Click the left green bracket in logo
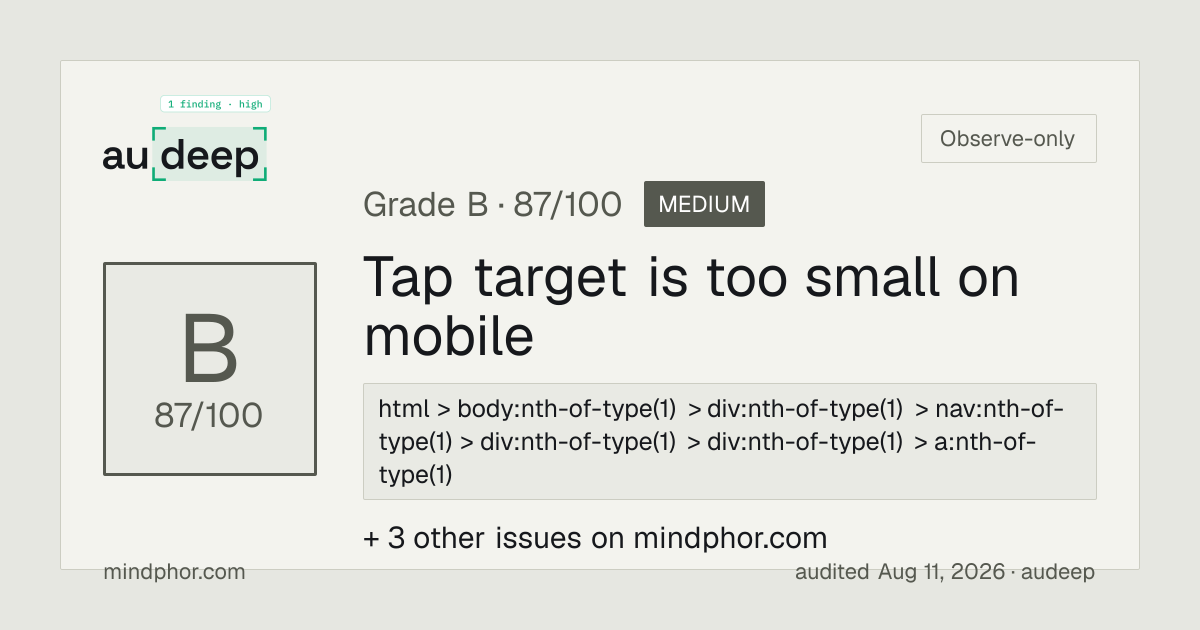This screenshot has width=1200, height=630. (157, 154)
